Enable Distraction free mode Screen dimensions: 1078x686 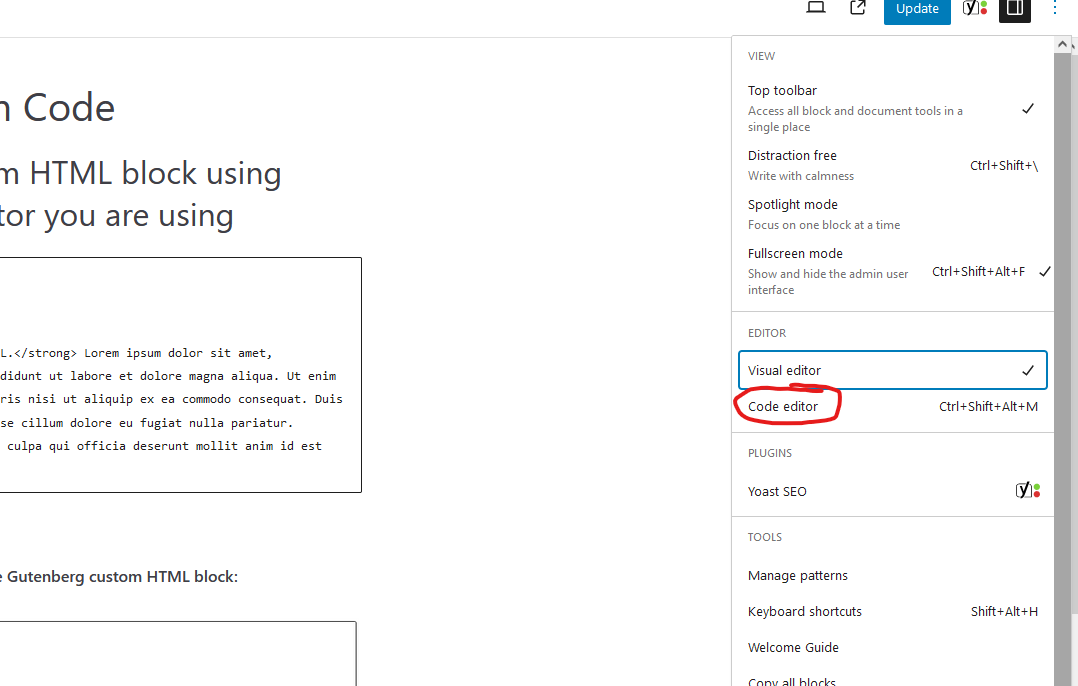[892, 165]
